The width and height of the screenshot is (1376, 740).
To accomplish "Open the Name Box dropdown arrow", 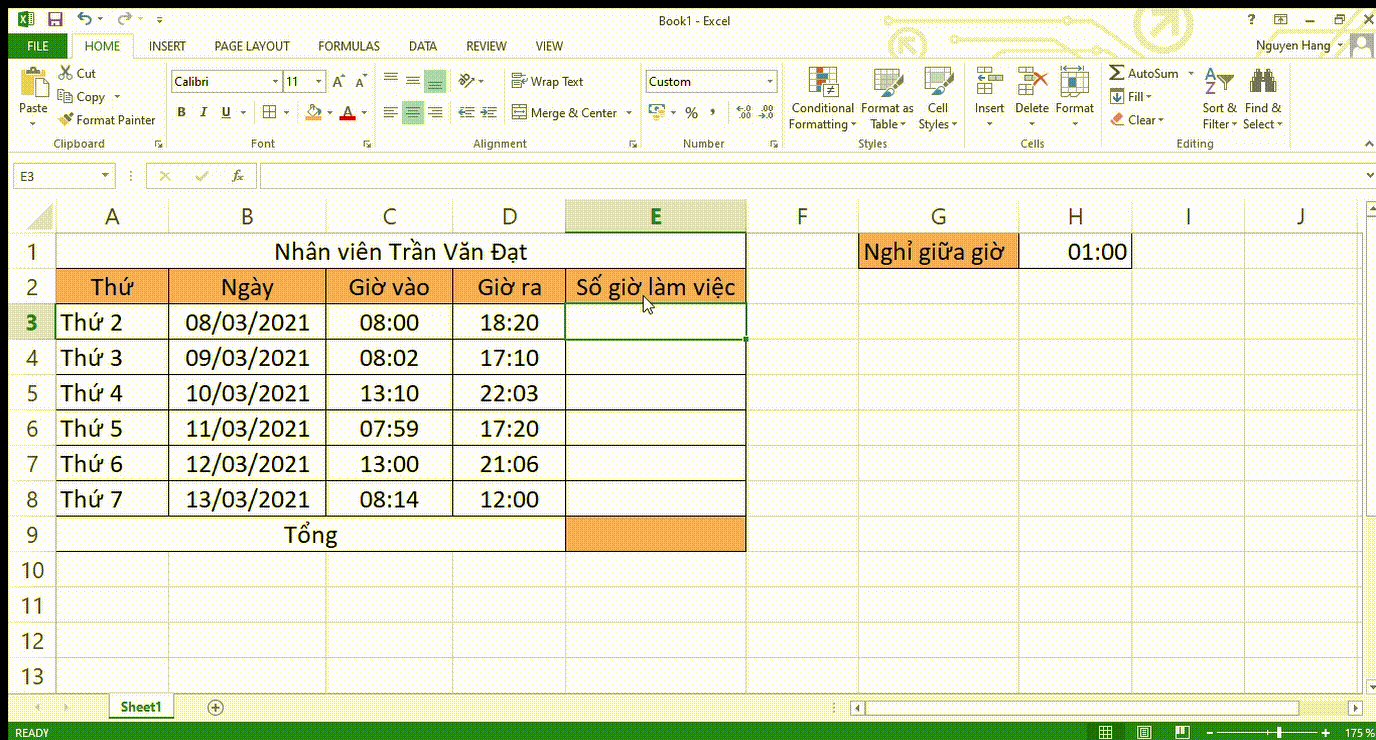I will pos(105,177).
